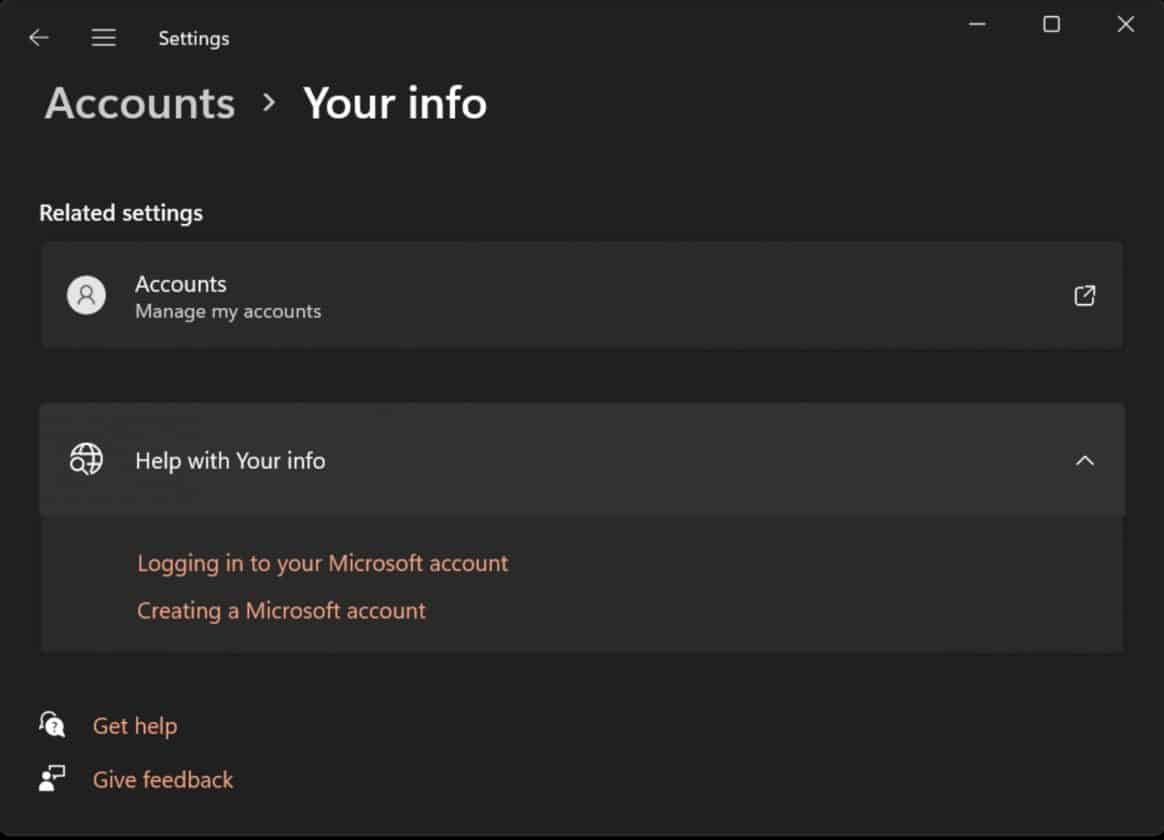This screenshot has width=1164, height=840.
Task: Collapse the Help with Your info chevron
Action: tap(1085, 461)
